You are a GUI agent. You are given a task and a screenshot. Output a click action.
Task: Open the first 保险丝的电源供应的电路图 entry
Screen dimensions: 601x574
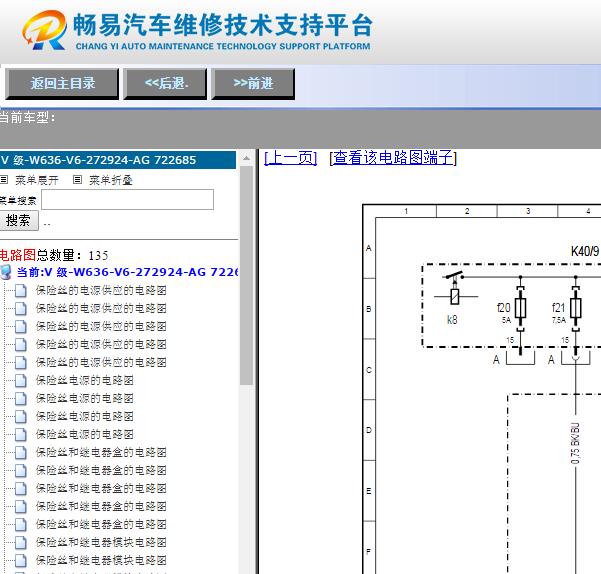(x=101, y=290)
